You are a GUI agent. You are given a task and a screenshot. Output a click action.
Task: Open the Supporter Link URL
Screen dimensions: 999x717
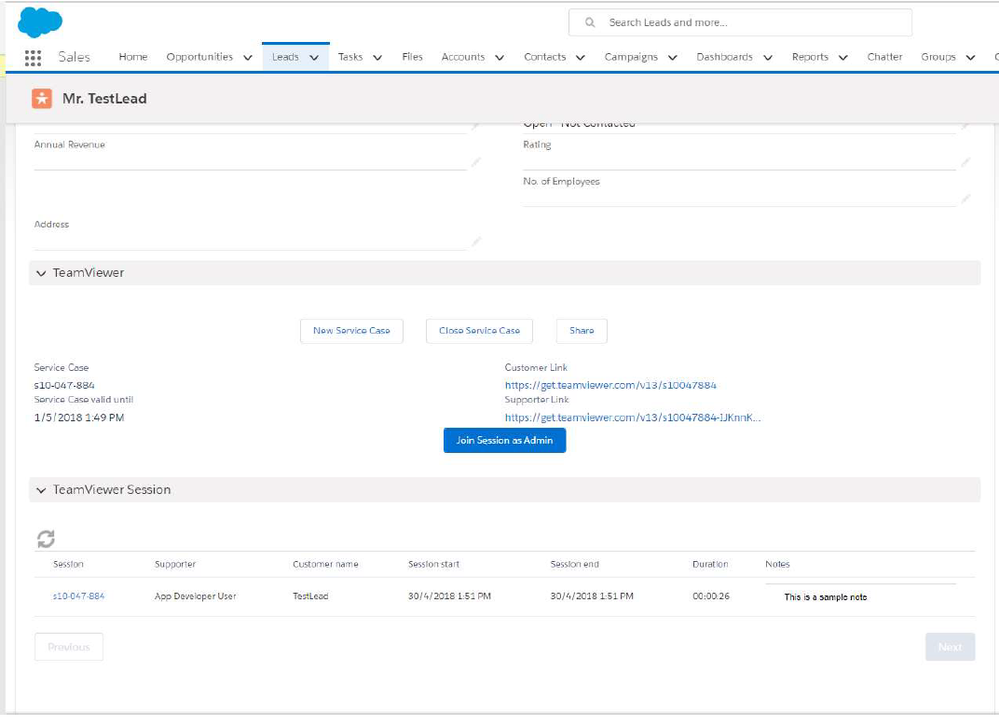(x=633, y=417)
